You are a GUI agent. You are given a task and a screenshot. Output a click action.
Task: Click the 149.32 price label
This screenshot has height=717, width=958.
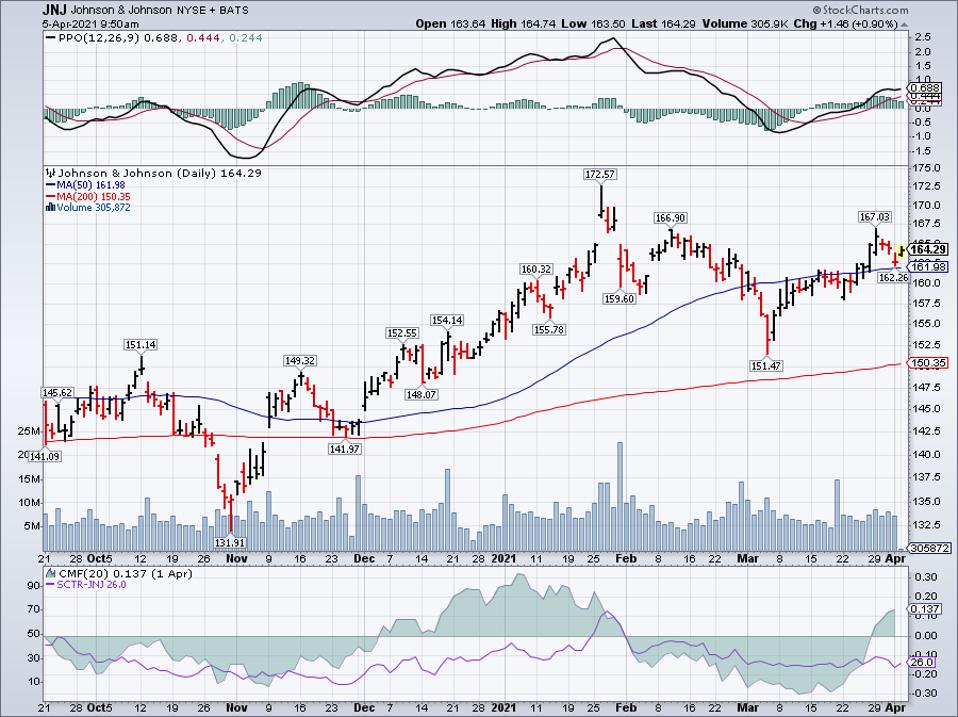(x=299, y=361)
